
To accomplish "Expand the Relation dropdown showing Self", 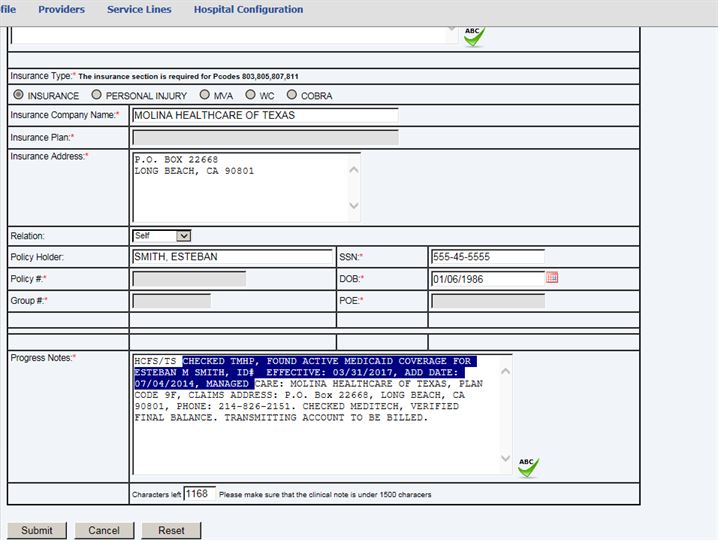I will click(x=161, y=236).
